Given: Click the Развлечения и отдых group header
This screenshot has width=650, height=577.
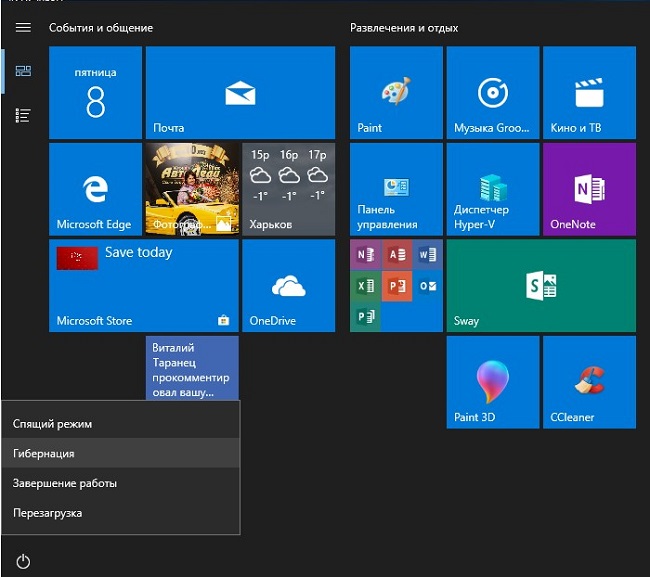Looking at the screenshot, I should coord(404,28).
